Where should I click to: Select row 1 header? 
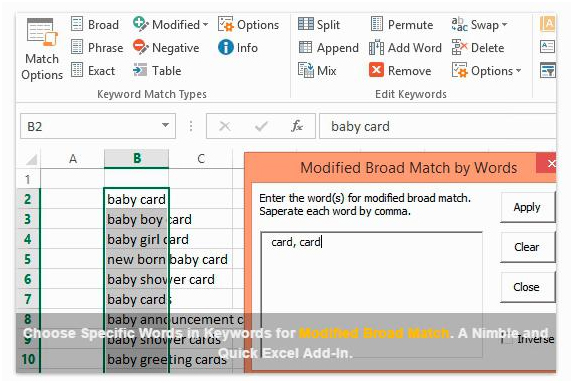pos(28,179)
